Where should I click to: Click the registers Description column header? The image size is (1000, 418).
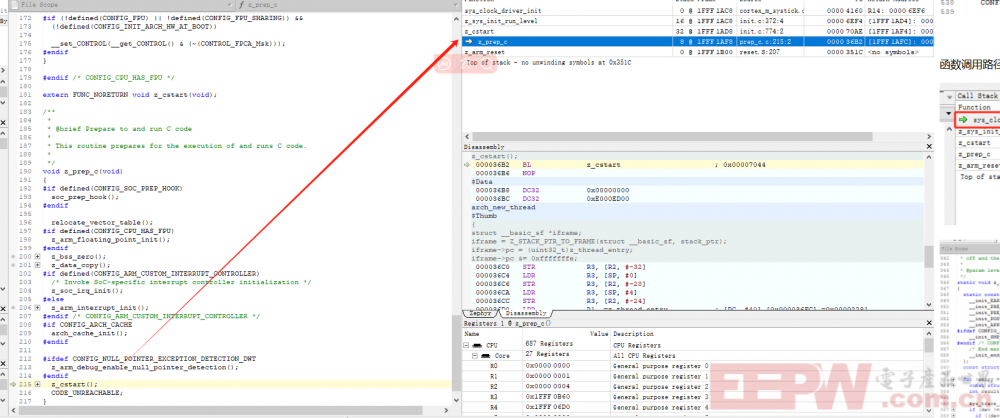tap(768, 334)
